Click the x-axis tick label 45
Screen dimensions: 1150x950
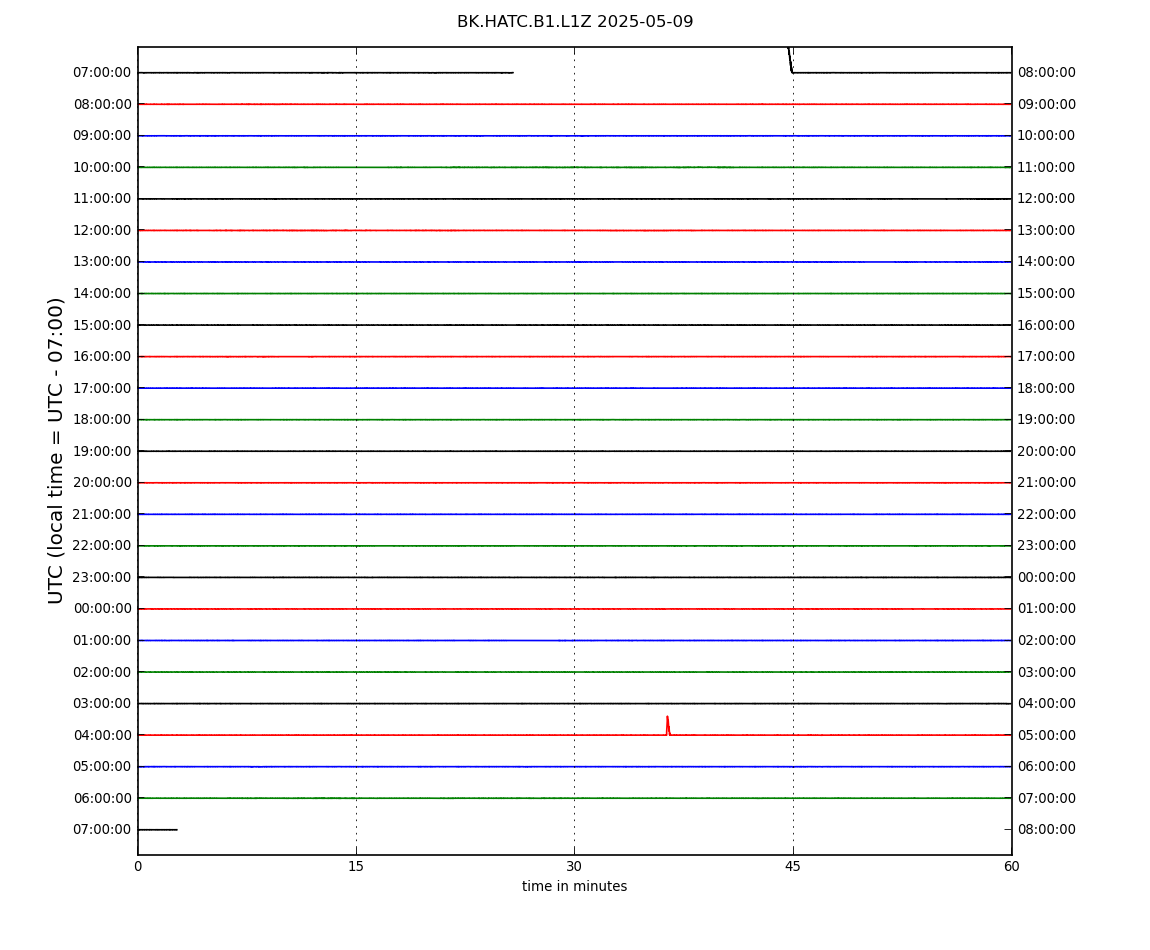[x=793, y=866]
